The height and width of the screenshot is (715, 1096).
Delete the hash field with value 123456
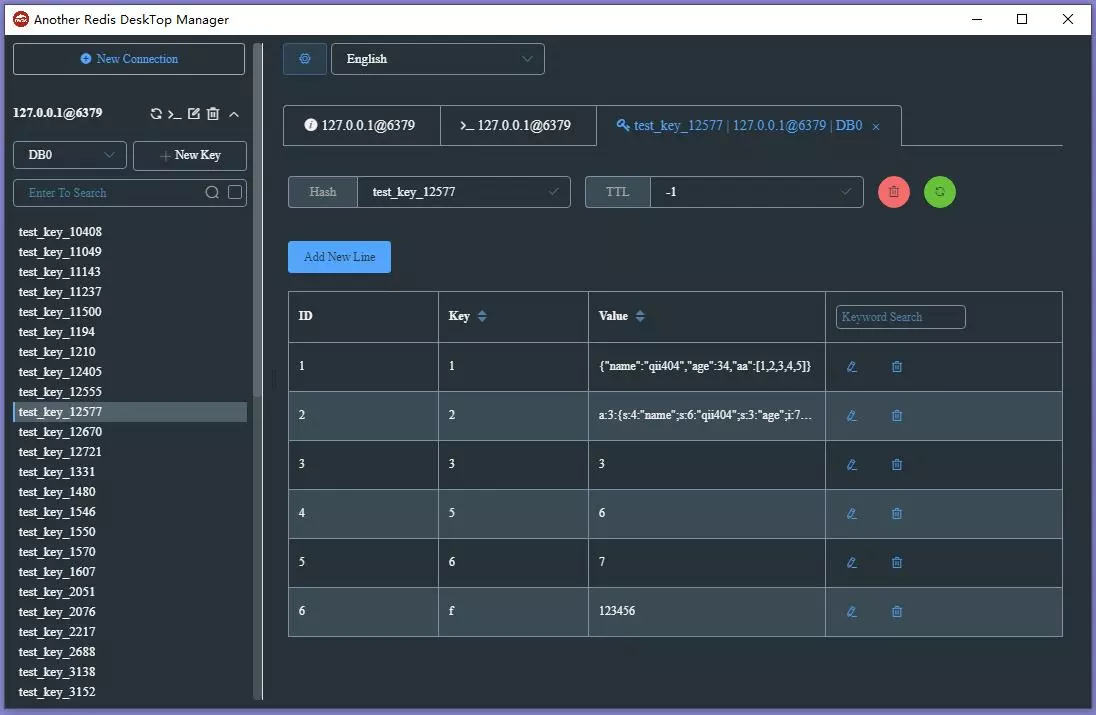point(896,611)
